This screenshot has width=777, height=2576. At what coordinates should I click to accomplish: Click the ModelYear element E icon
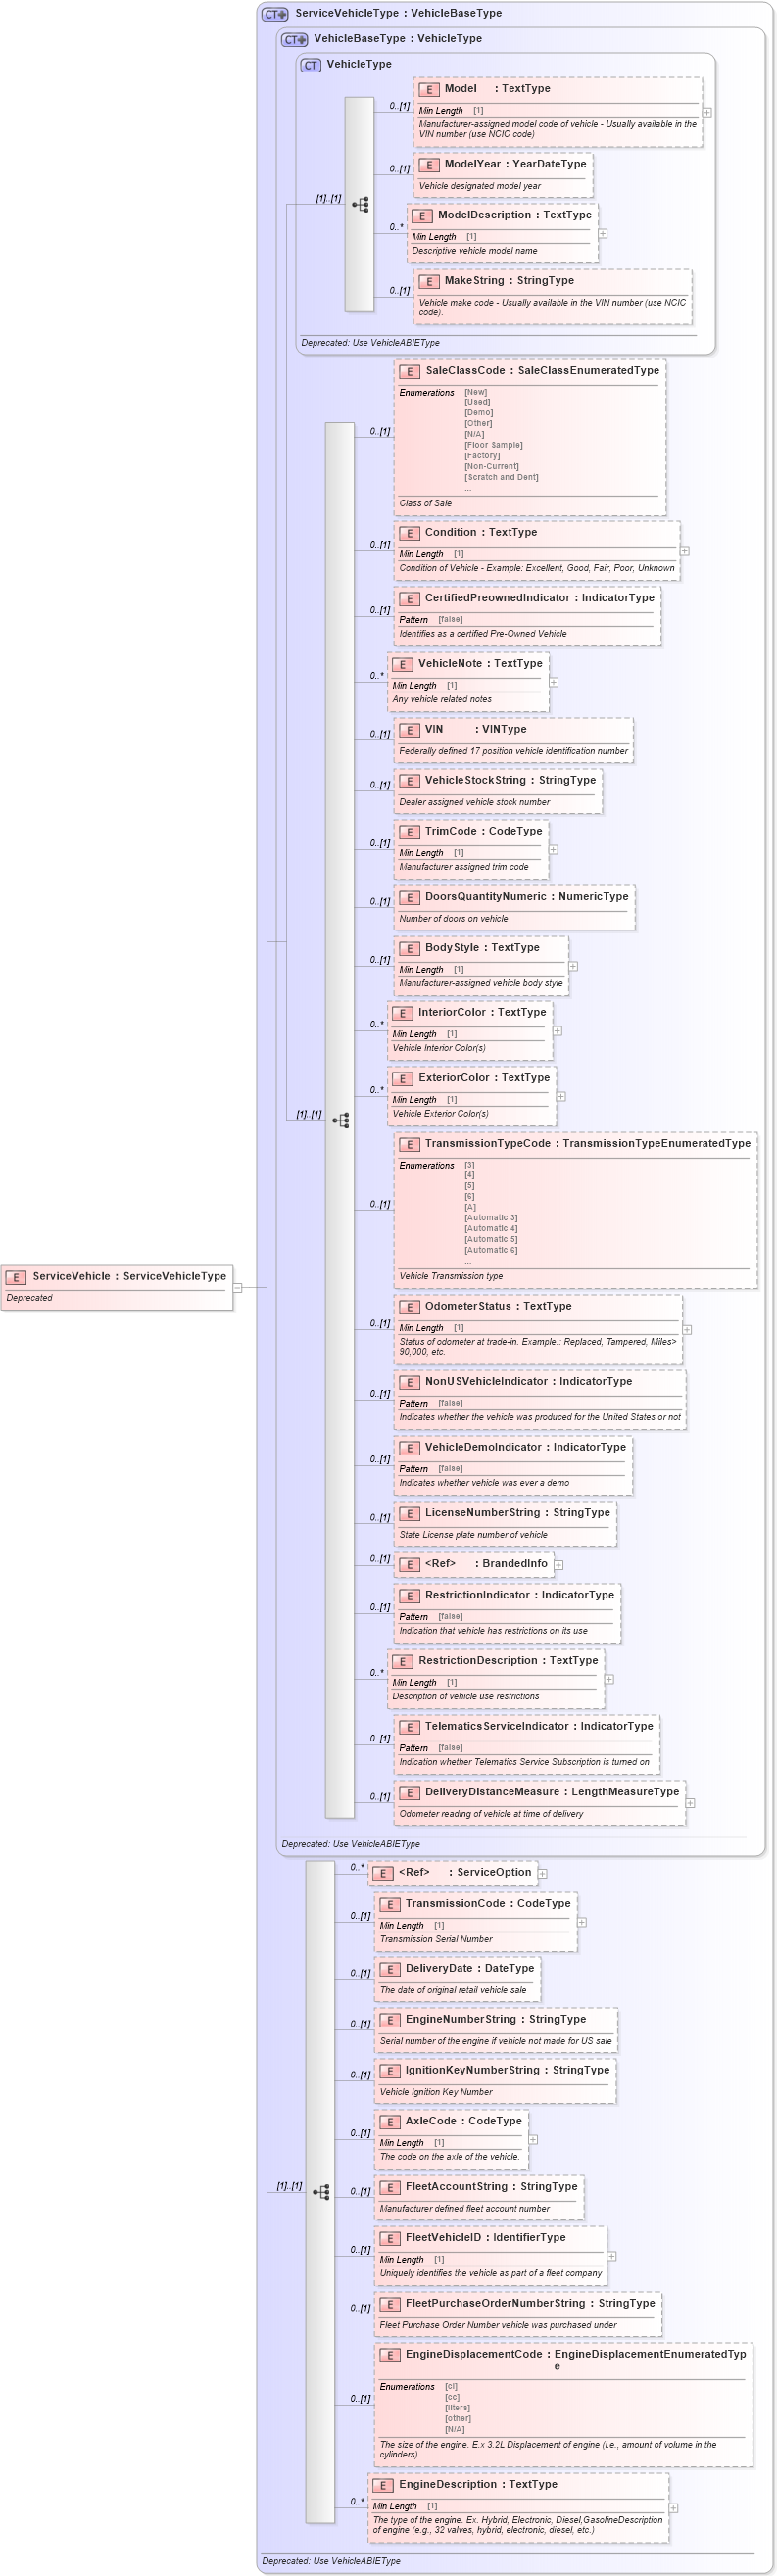tap(428, 165)
